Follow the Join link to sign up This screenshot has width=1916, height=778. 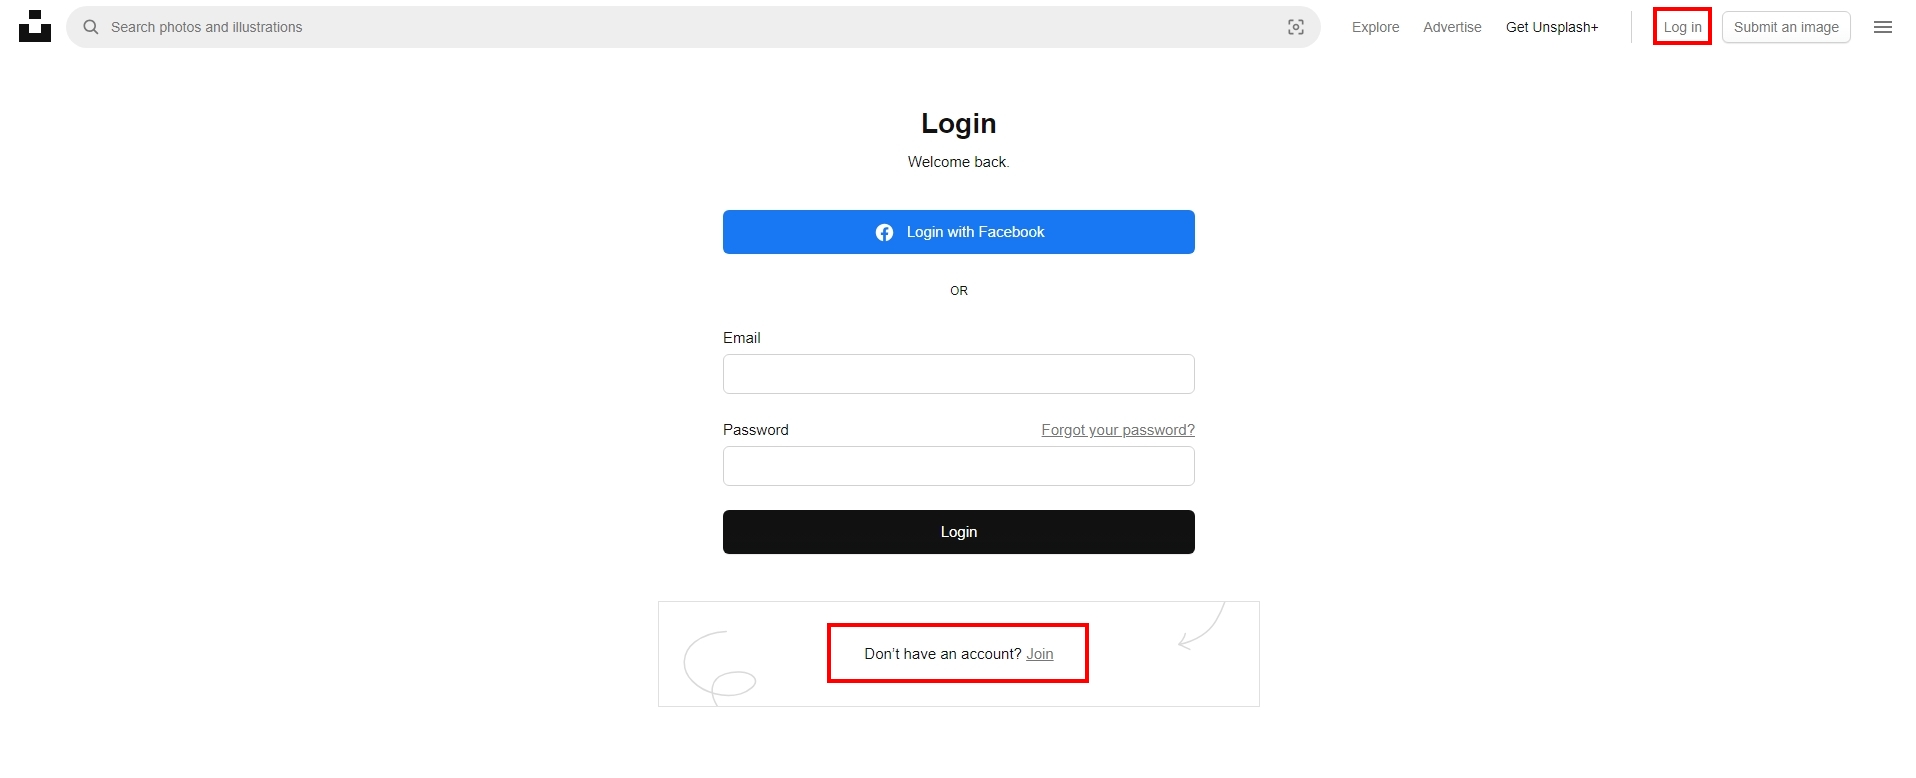tap(1039, 654)
